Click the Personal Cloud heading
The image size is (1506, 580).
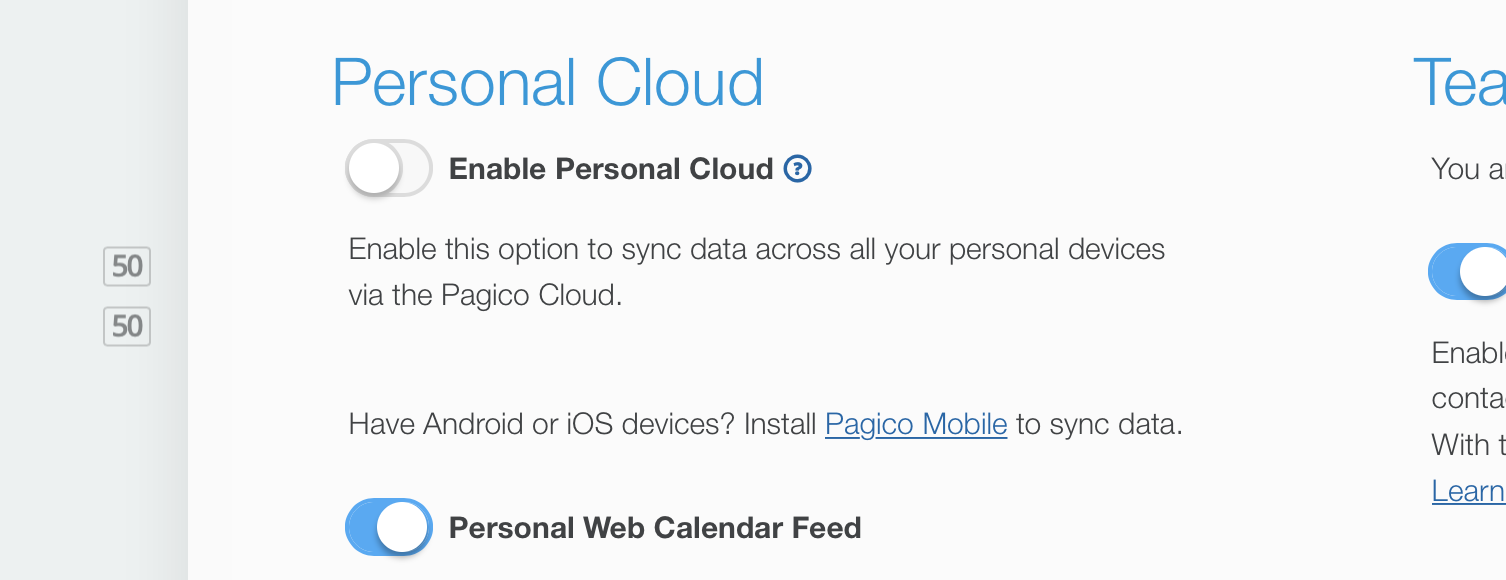(547, 83)
